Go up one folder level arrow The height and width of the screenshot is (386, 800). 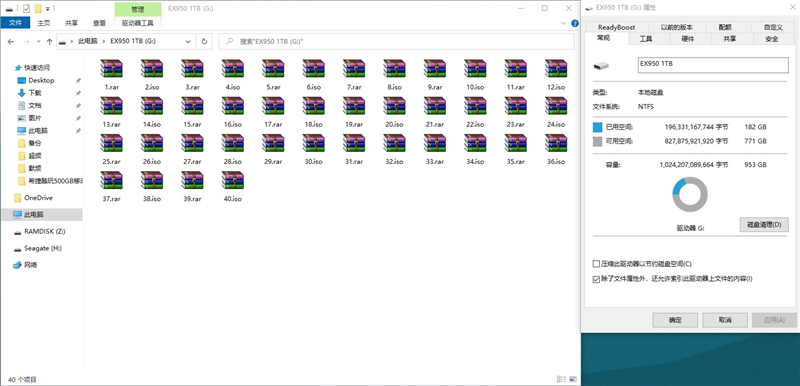[49, 42]
